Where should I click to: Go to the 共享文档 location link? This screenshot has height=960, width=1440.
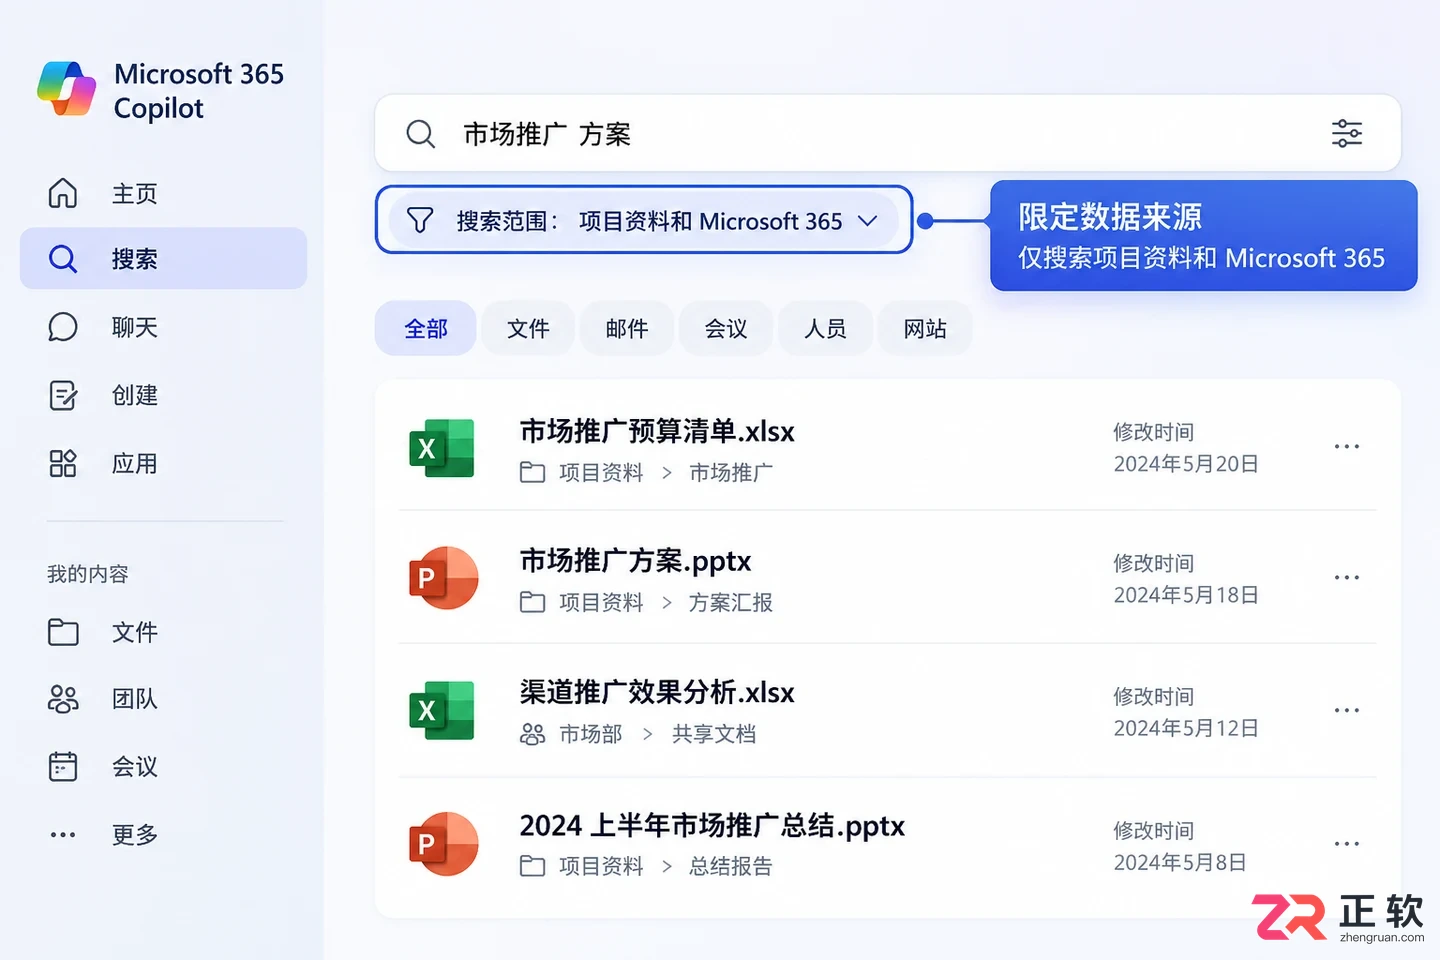pyautogui.click(x=714, y=734)
